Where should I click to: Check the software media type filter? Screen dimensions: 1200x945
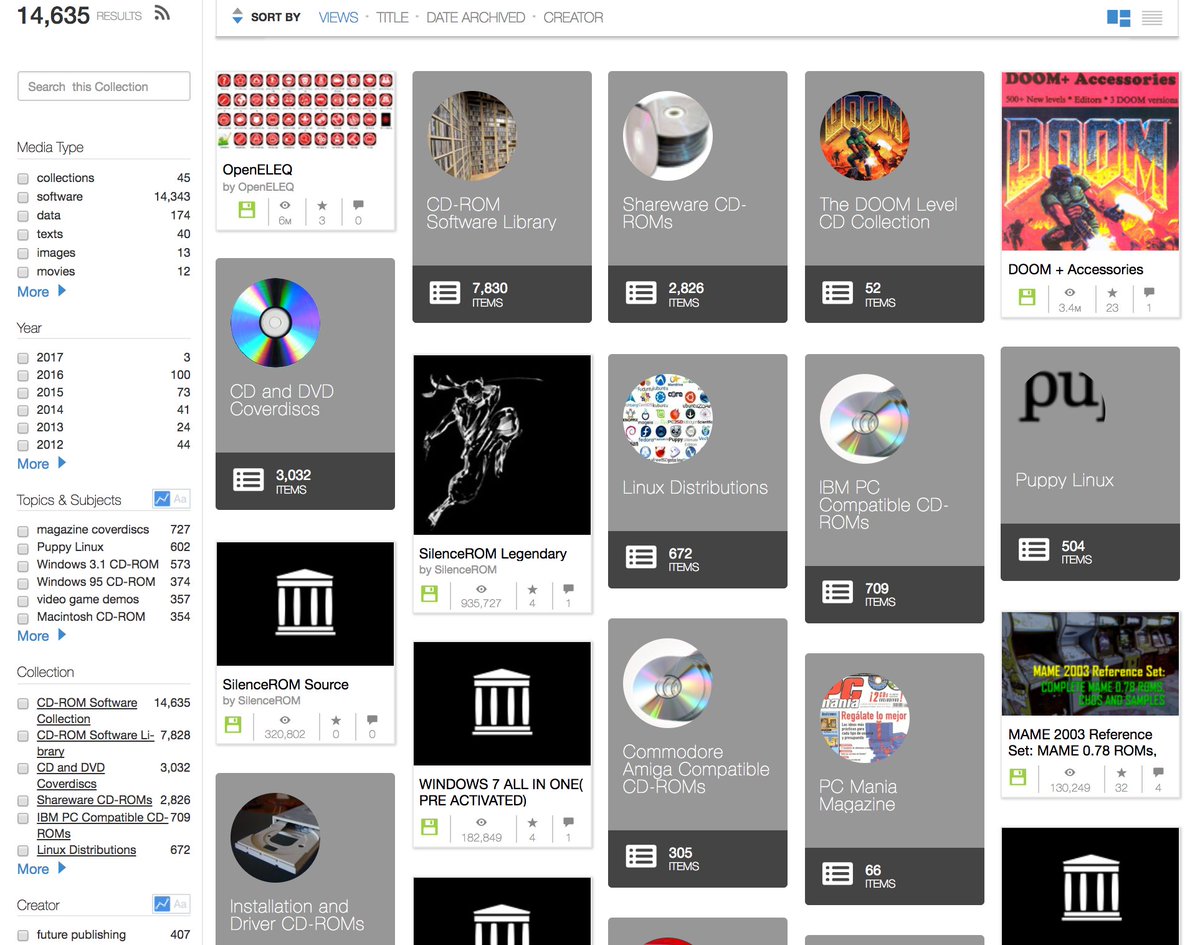(x=23, y=197)
